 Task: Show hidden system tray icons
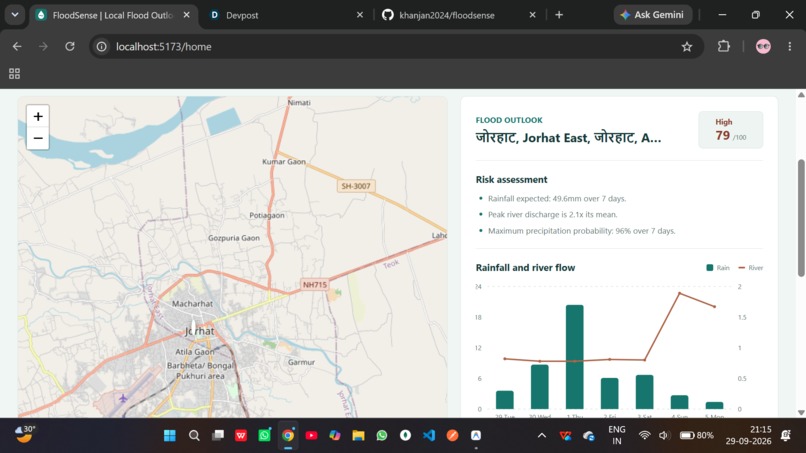point(542,436)
